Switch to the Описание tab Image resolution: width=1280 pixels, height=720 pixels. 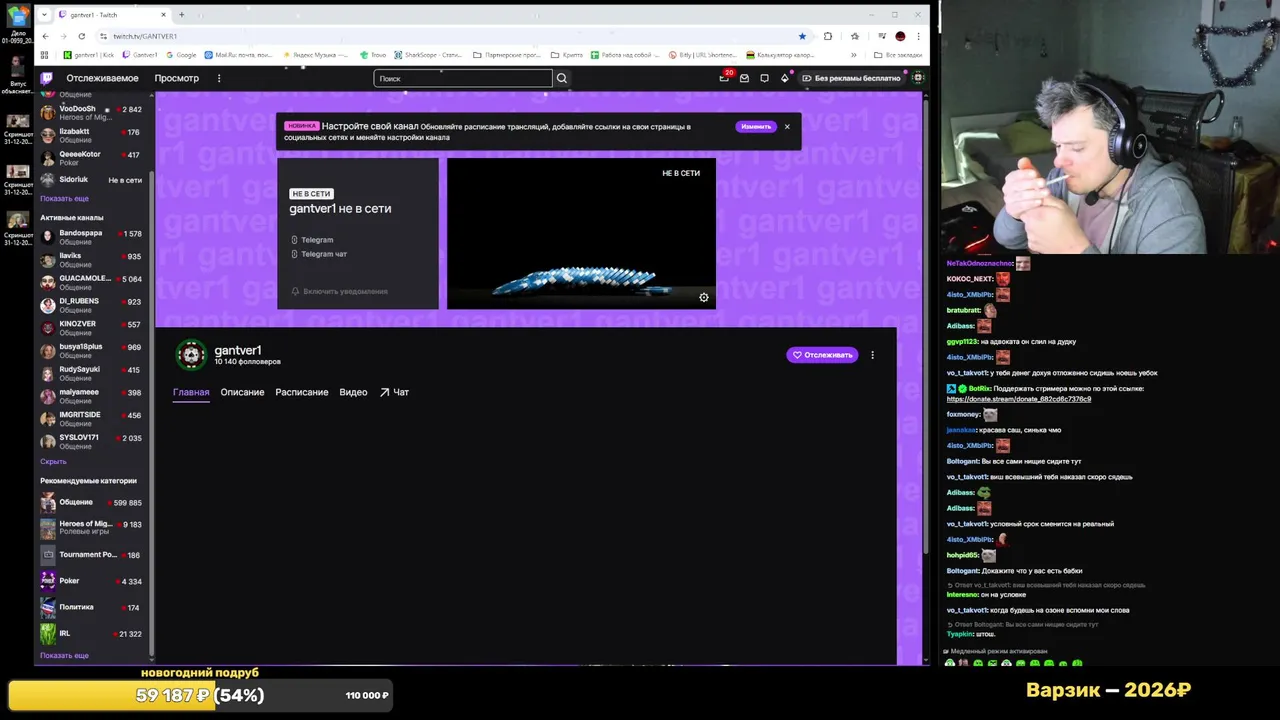click(242, 392)
